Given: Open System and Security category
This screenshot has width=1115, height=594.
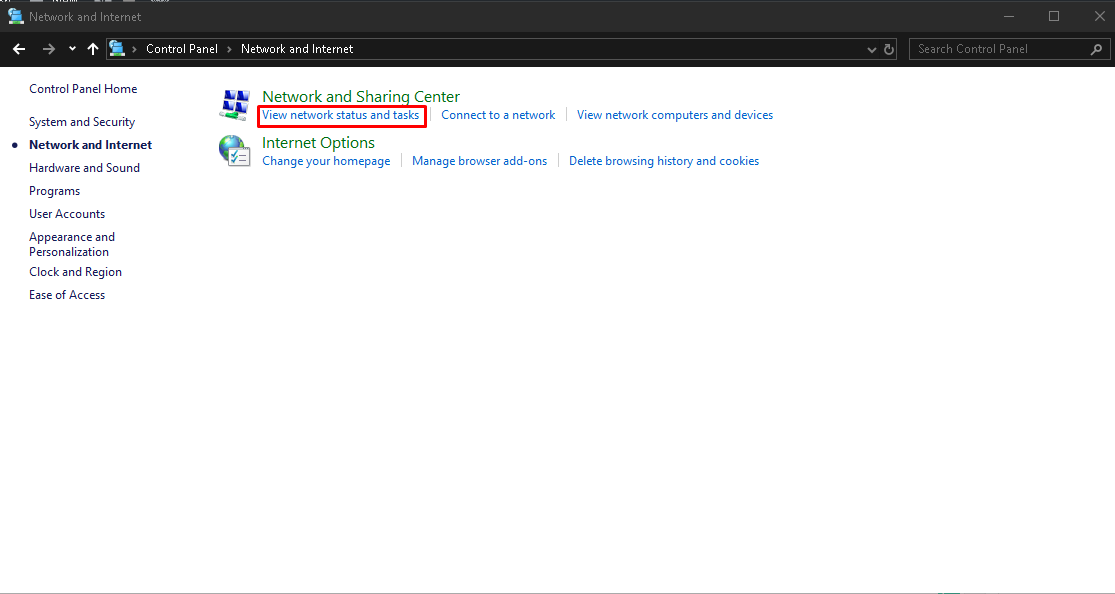Looking at the screenshot, I should click(x=82, y=122).
